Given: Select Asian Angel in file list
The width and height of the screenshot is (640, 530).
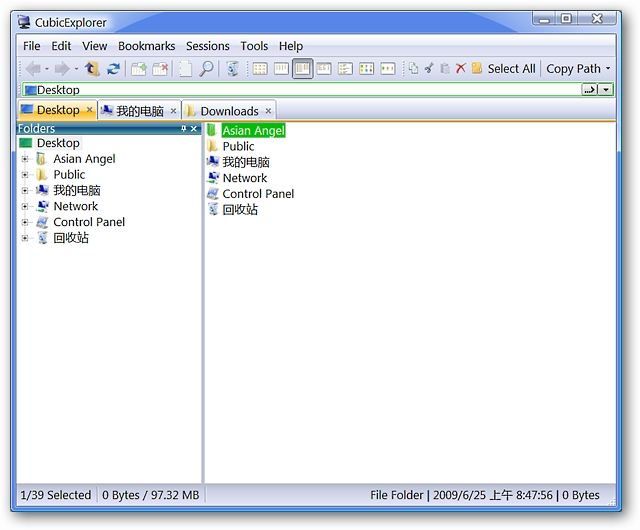Looking at the screenshot, I should click(253, 131).
